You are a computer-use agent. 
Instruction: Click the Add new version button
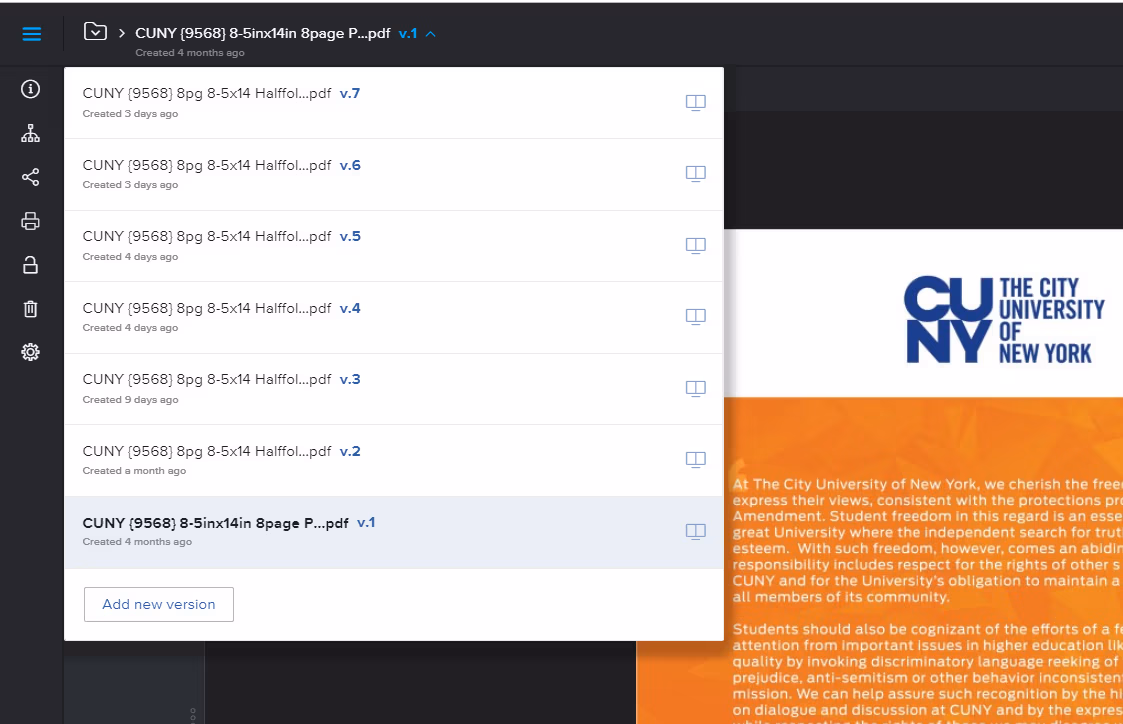point(159,604)
